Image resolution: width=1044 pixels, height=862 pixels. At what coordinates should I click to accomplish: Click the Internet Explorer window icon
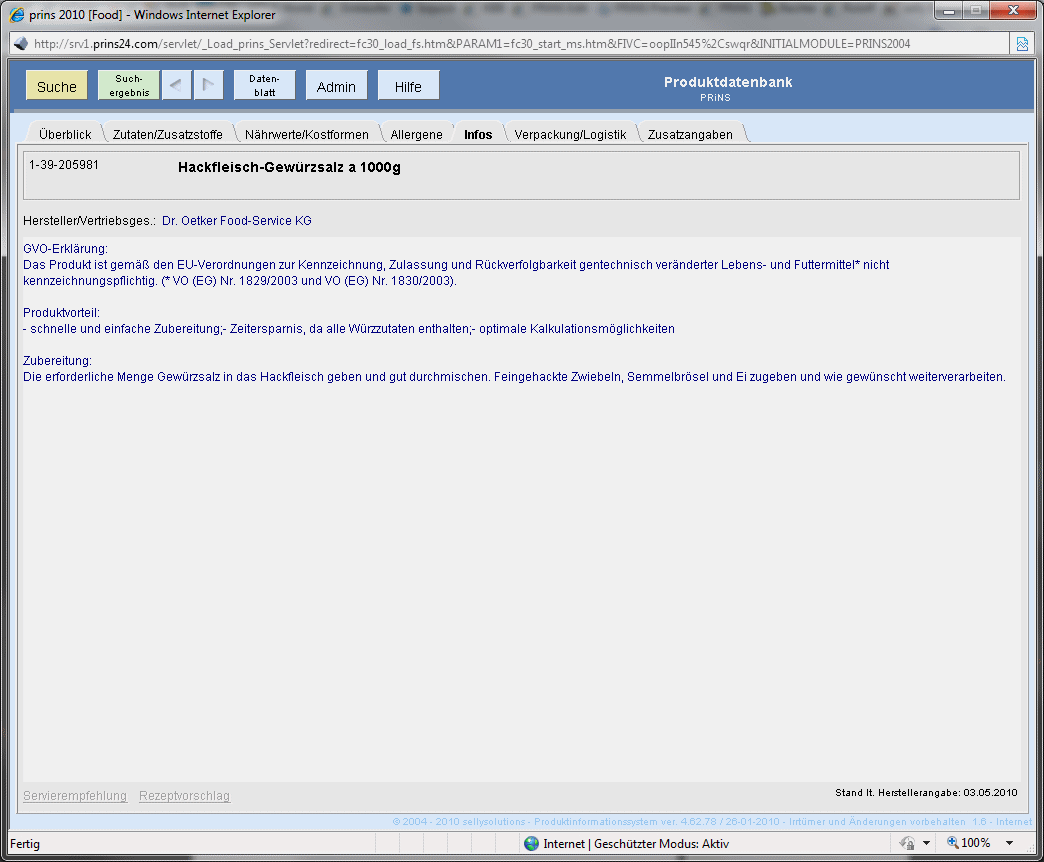[17, 15]
